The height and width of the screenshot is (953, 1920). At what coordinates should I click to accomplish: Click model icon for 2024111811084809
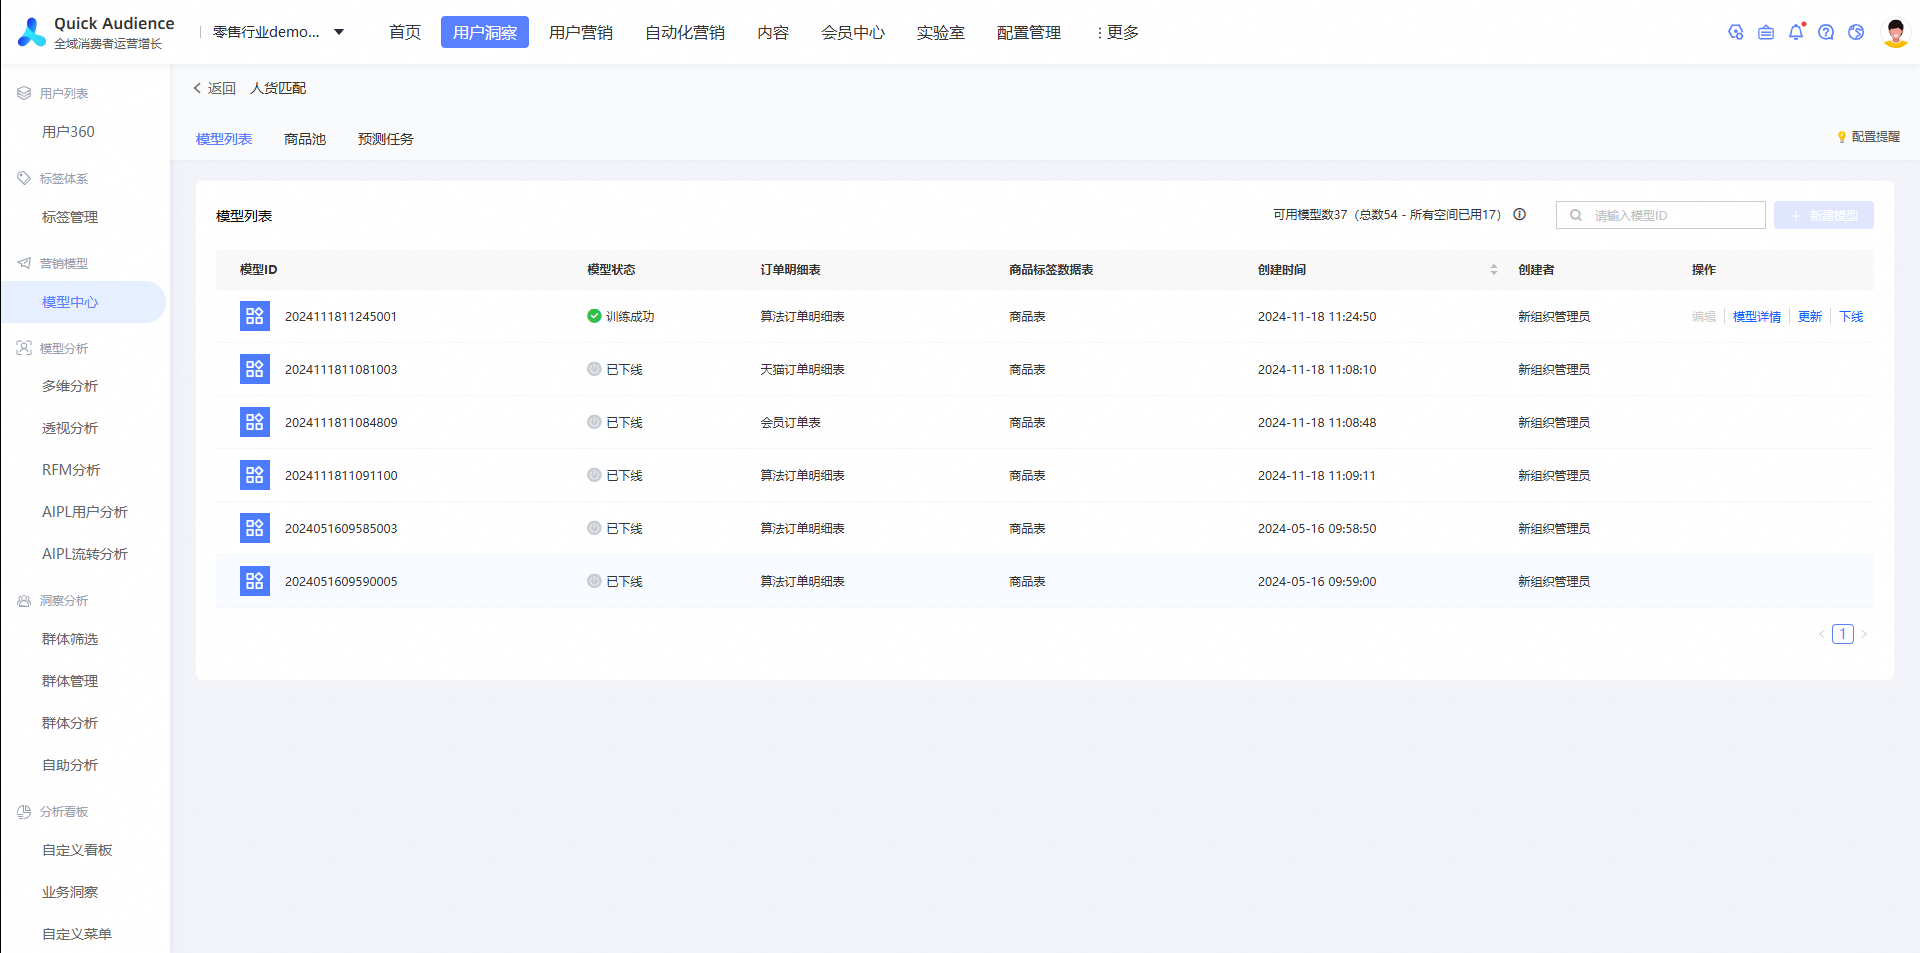click(255, 422)
